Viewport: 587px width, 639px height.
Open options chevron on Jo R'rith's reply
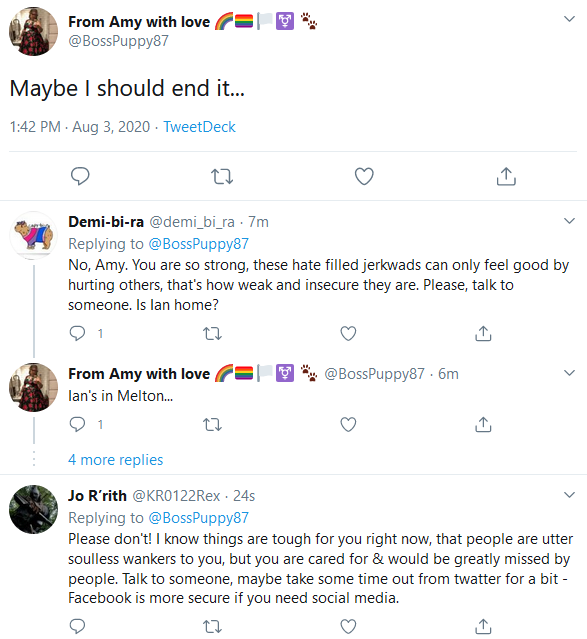(569, 495)
